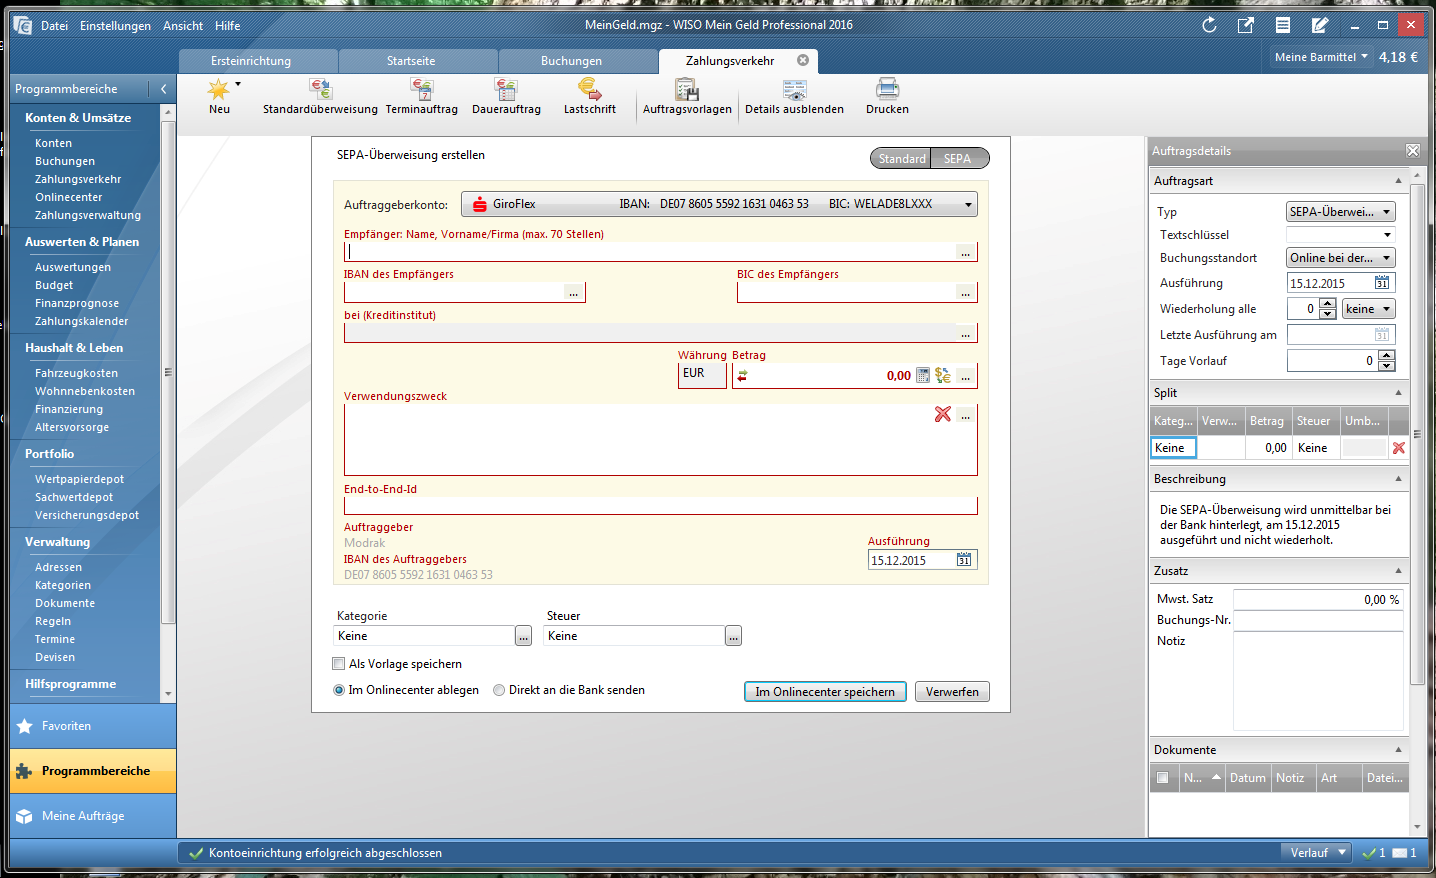Close the Auftragsdetails panel
The image size is (1436, 878).
coord(1413,151)
